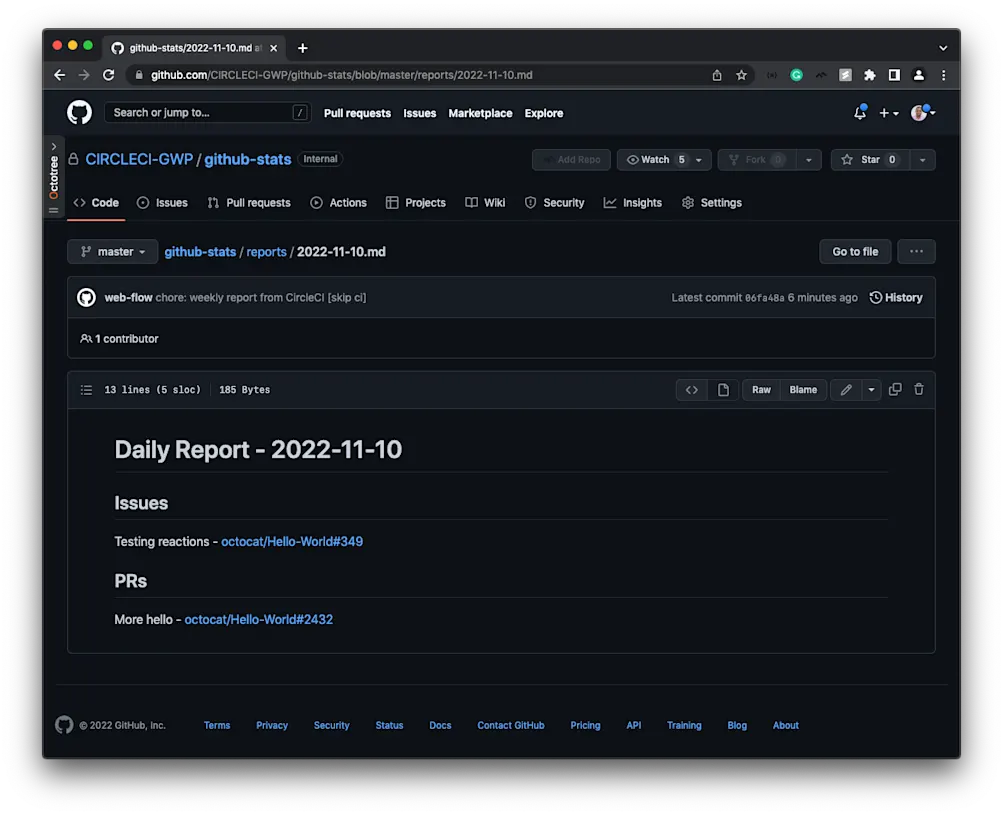Viewport: 1003px width, 815px height.
Task: Open the Blame view
Action: (803, 390)
